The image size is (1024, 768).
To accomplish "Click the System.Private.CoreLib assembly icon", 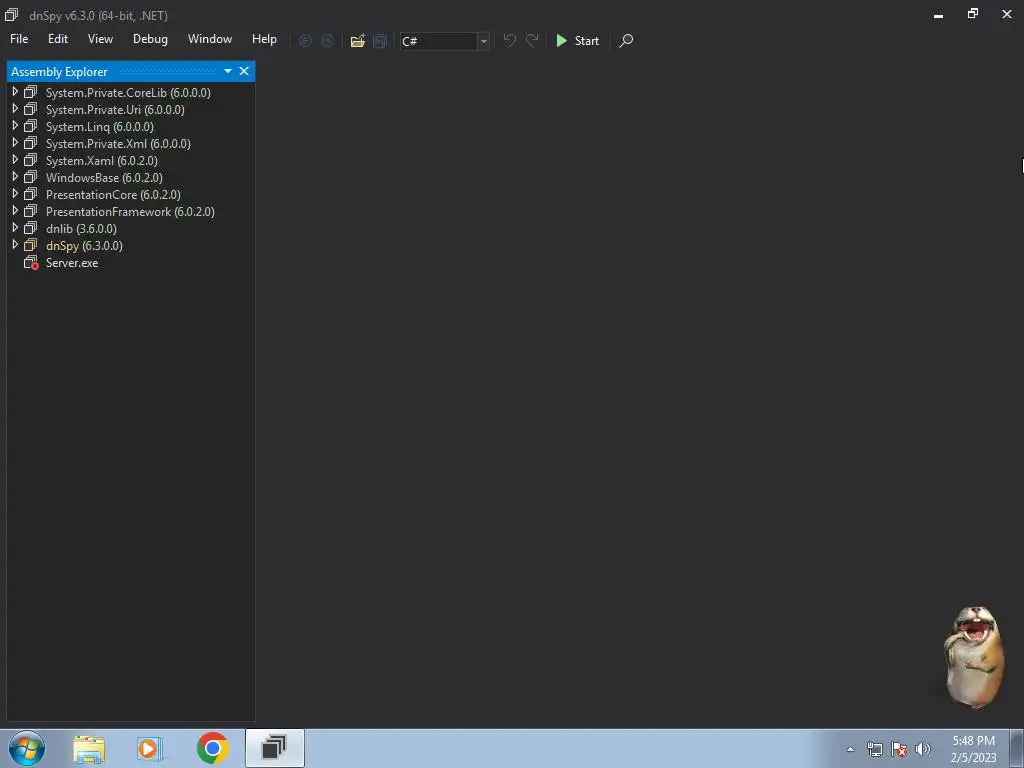I will click(31, 92).
